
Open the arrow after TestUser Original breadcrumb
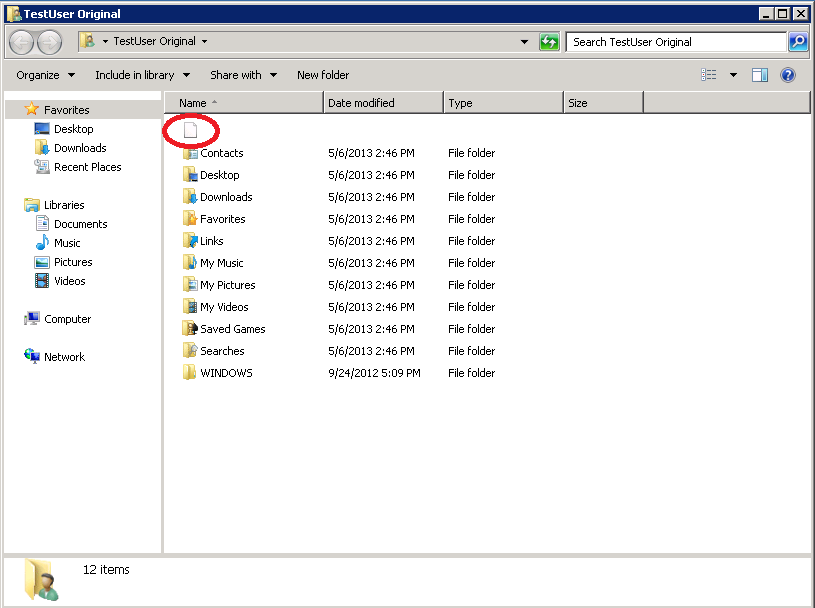point(204,42)
